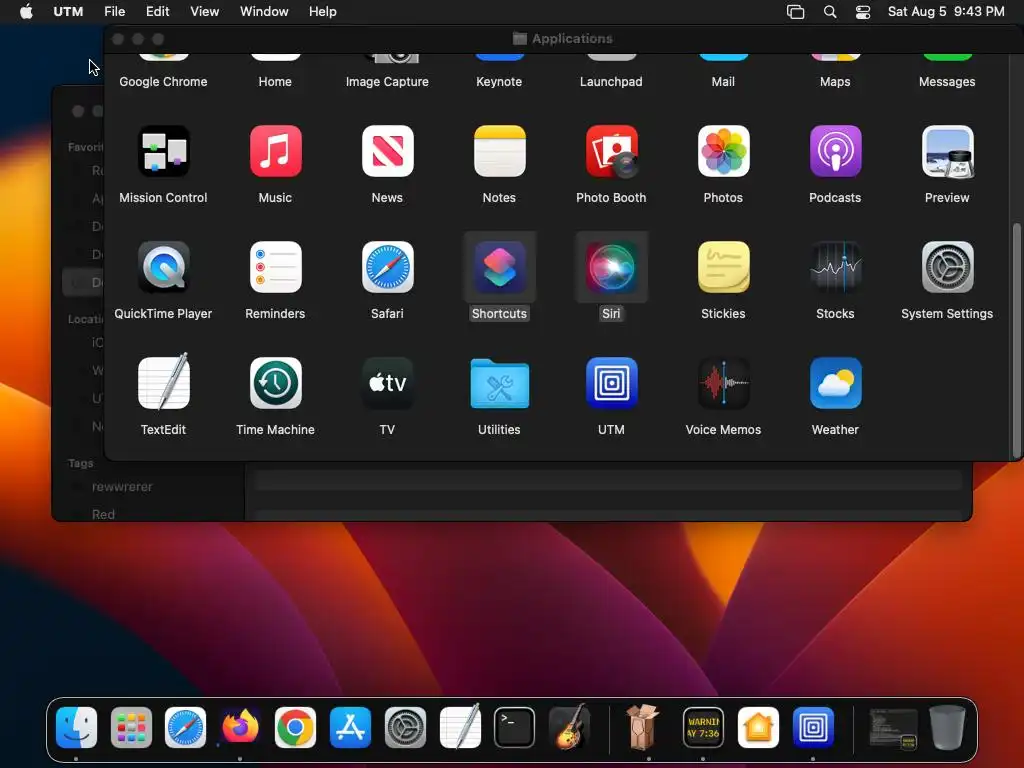
Task: Click the date and time in menu bar
Action: 946,11
